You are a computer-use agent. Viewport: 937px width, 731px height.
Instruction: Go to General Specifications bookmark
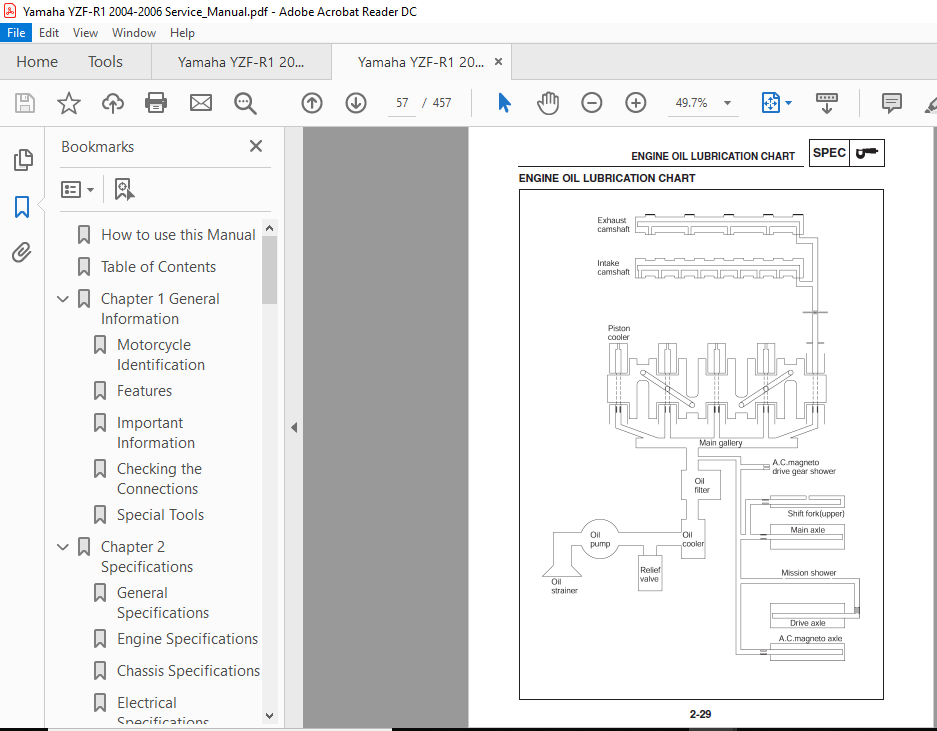163,602
